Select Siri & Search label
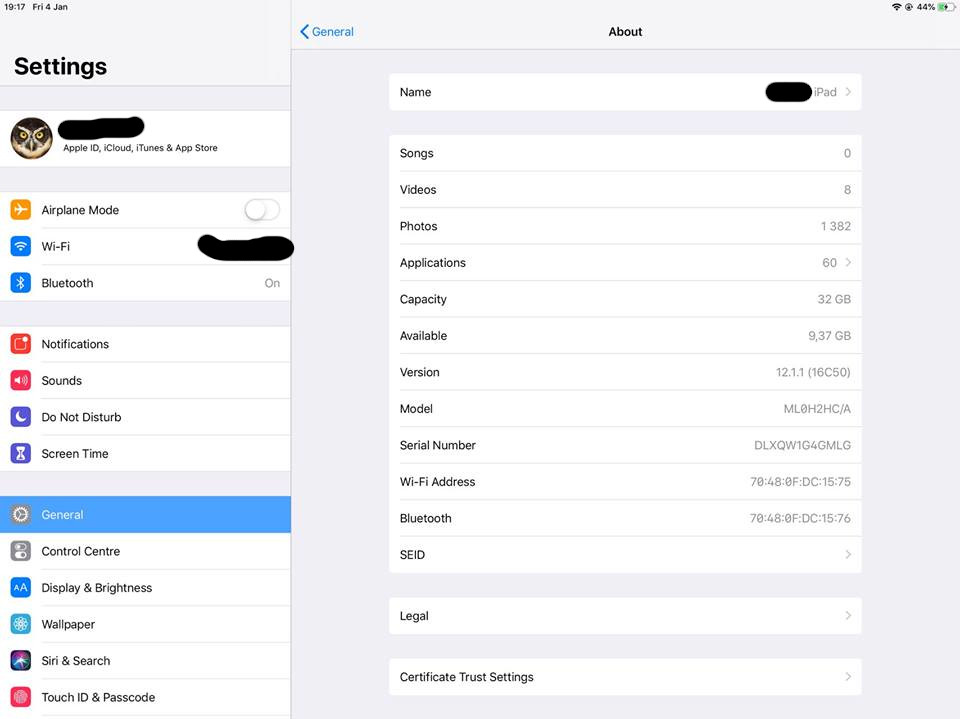 pyautogui.click(x=76, y=661)
